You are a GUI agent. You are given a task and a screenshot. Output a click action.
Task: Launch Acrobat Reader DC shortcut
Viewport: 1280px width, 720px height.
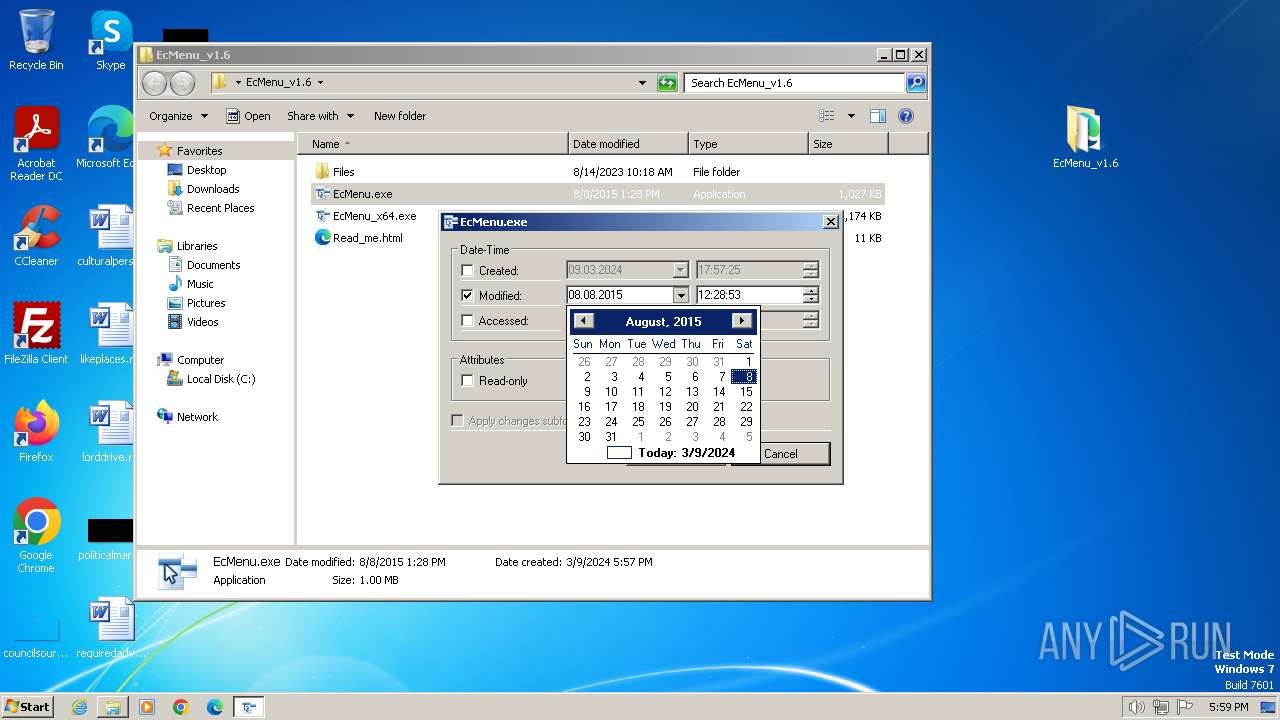[x=36, y=145]
